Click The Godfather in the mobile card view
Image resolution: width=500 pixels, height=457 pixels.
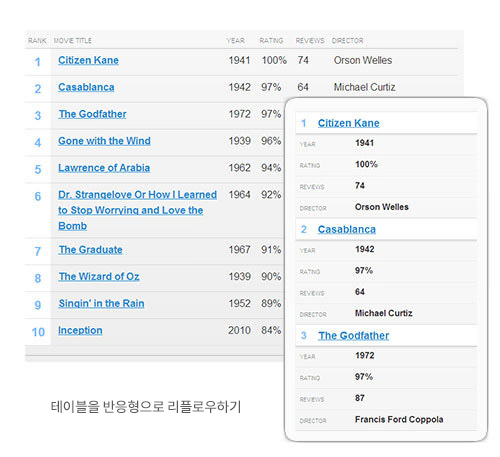click(x=353, y=336)
